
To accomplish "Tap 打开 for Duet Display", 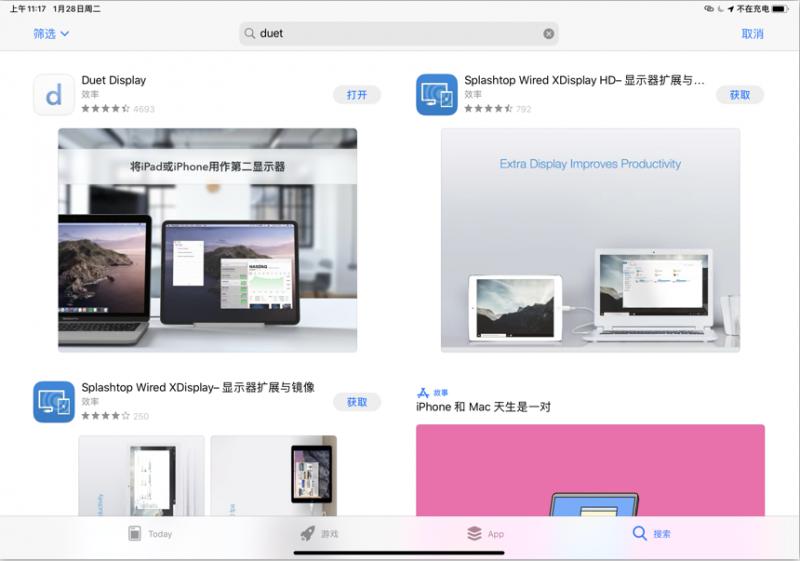I will (357, 95).
